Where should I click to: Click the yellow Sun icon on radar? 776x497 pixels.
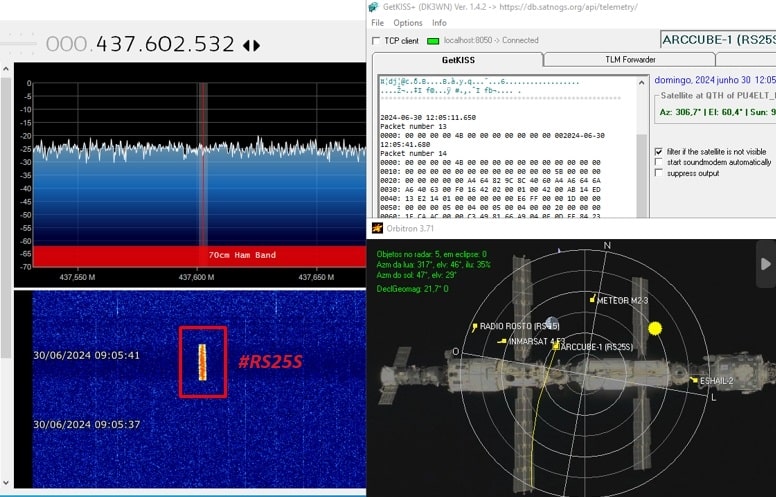(x=656, y=328)
